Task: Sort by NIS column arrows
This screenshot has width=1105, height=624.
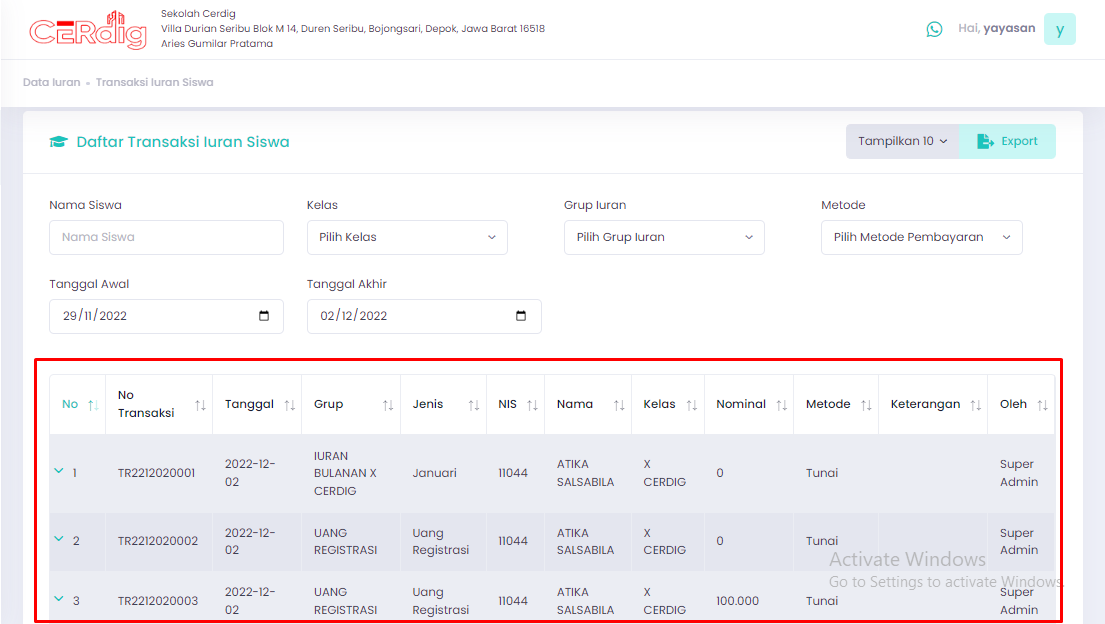Action: (532, 405)
